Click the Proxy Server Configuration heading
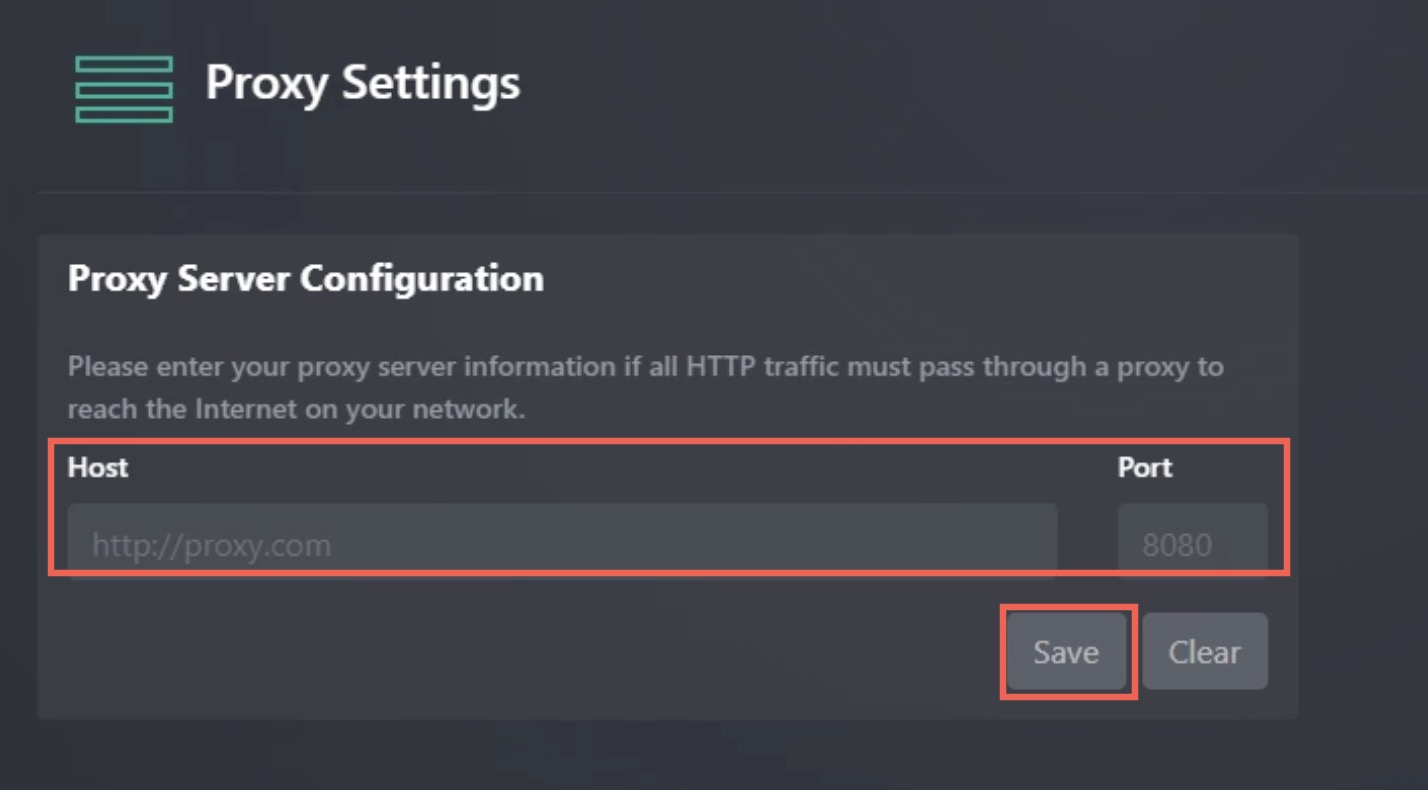The height and width of the screenshot is (790, 1428). point(305,278)
